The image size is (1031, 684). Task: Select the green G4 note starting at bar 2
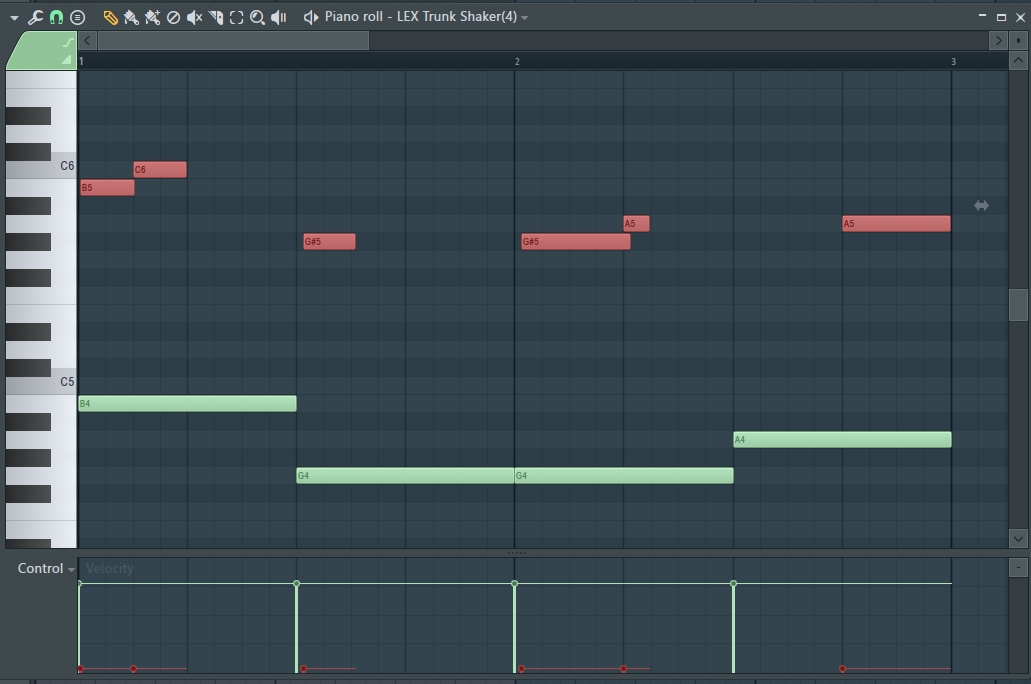623,476
